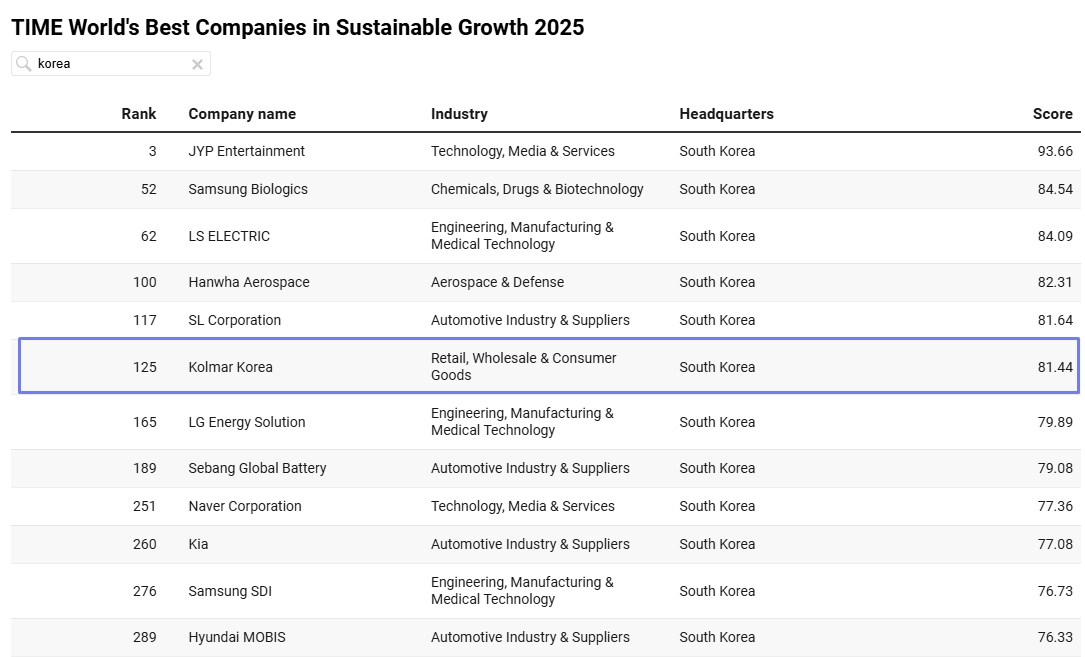The height and width of the screenshot is (657, 1085).
Task: Click score value 77.08
Action: tap(1055, 544)
